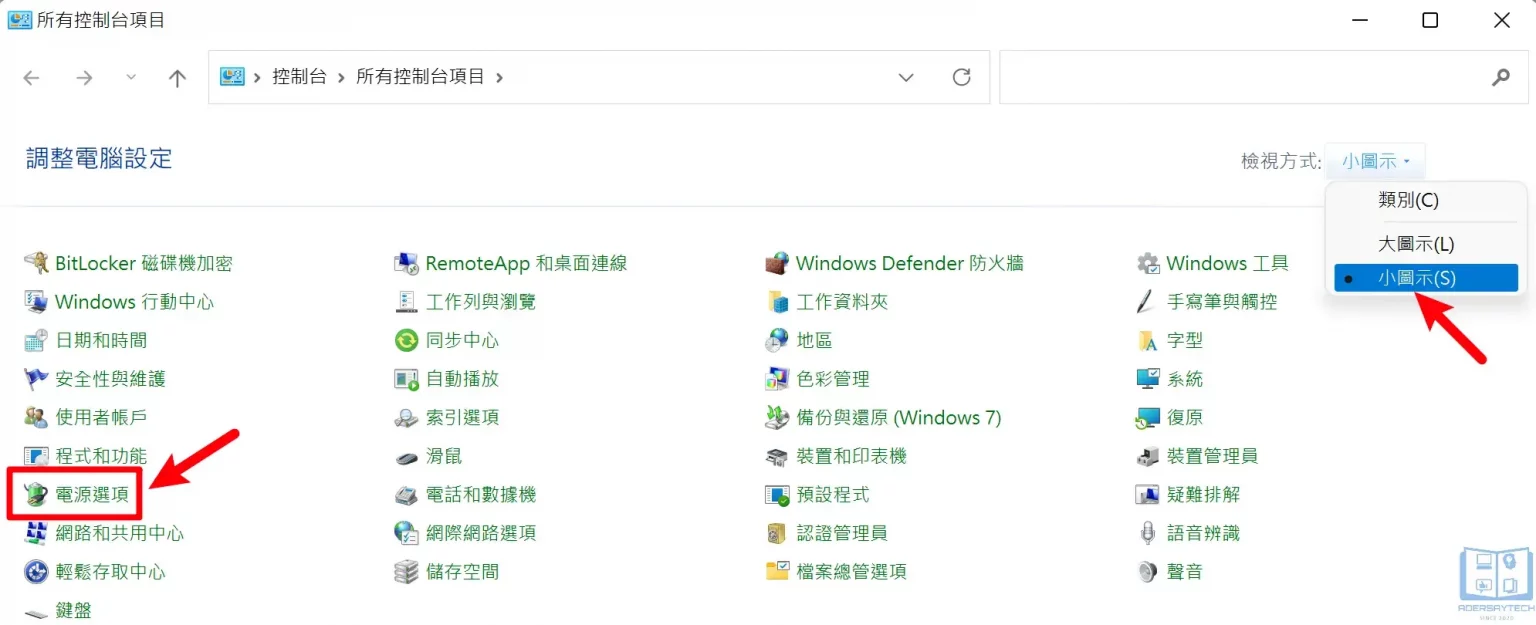1536x625 pixels.
Task: Click the 地區 globe icon
Action: tap(777, 340)
